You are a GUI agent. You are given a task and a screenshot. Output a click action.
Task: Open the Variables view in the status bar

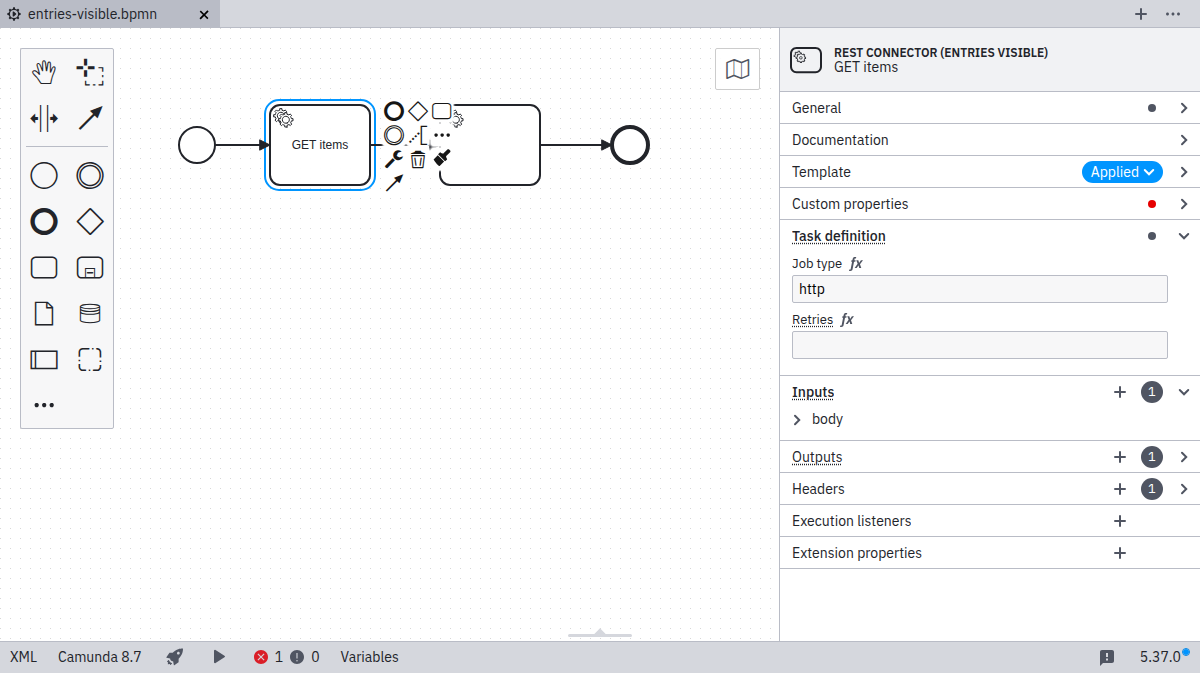pyautogui.click(x=369, y=657)
